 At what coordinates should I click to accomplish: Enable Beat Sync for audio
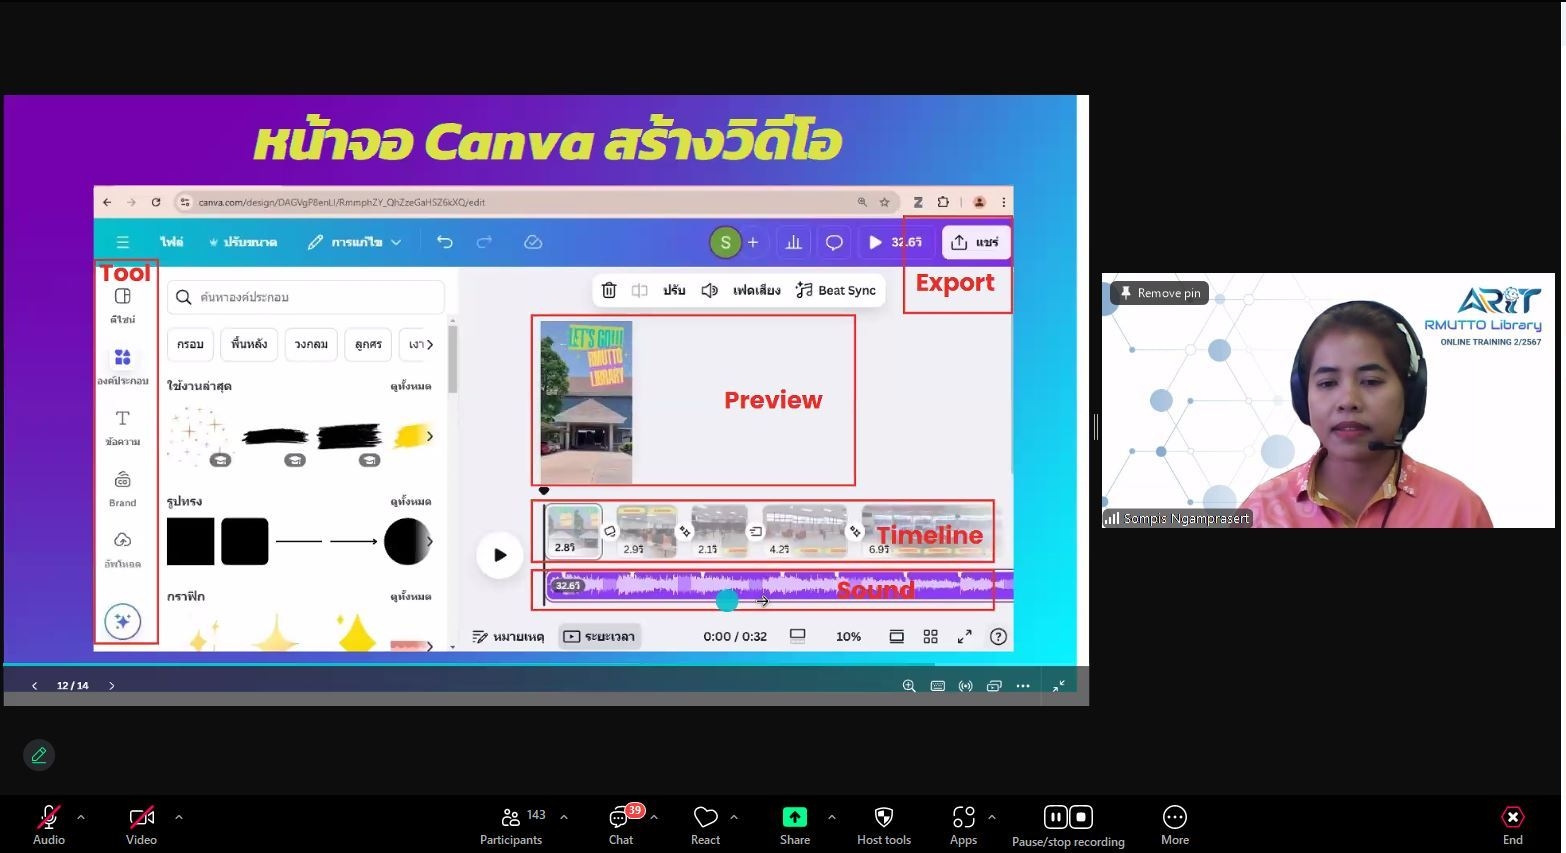coord(836,290)
